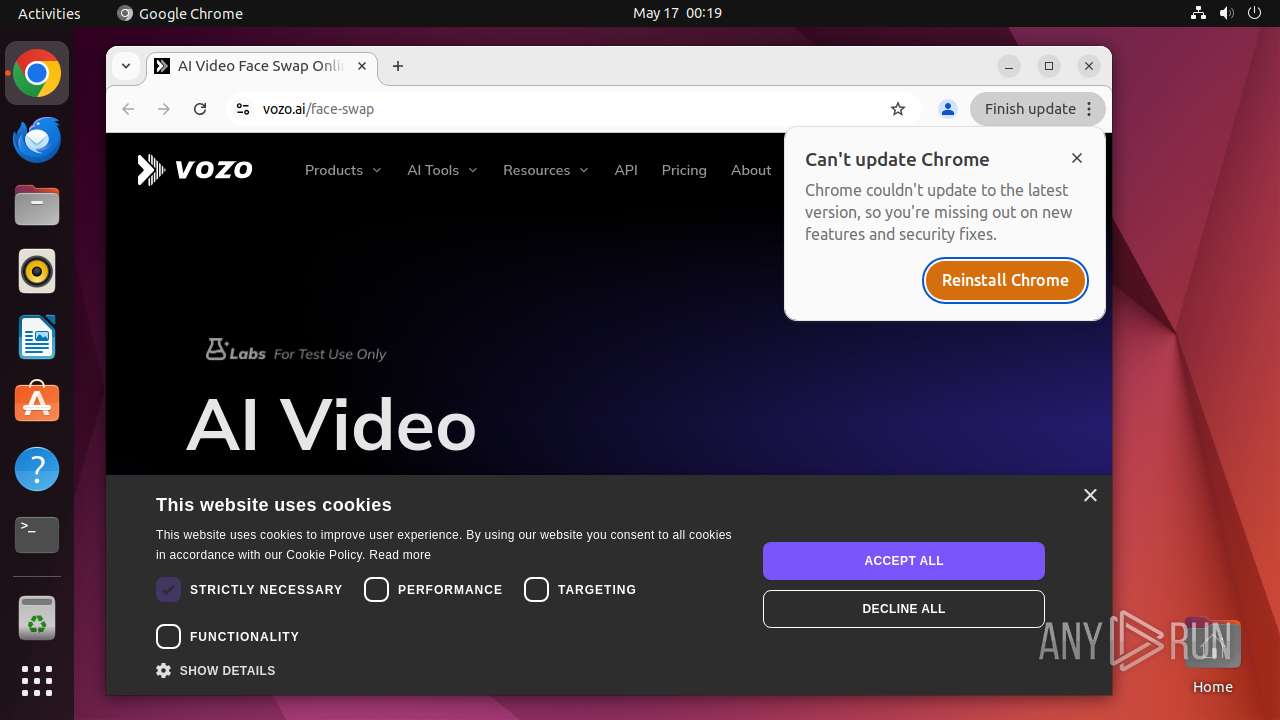Open the Pricing nav link
This screenshot has width=1280, height=720.
(x=684, y=170)
